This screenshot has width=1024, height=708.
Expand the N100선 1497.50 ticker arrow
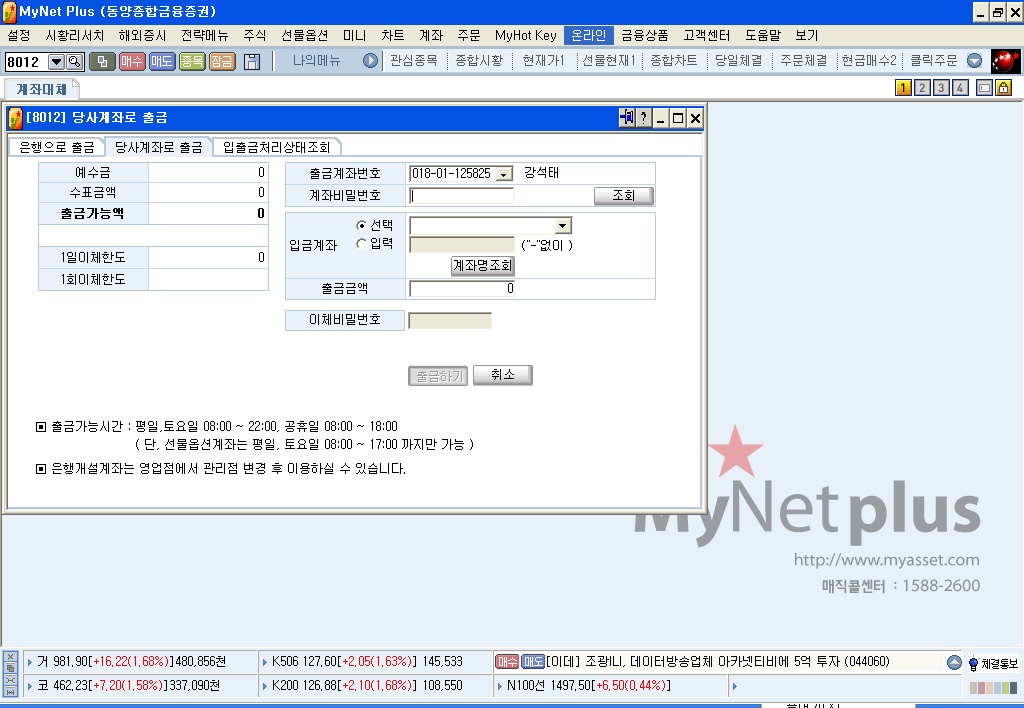(500, 686)
